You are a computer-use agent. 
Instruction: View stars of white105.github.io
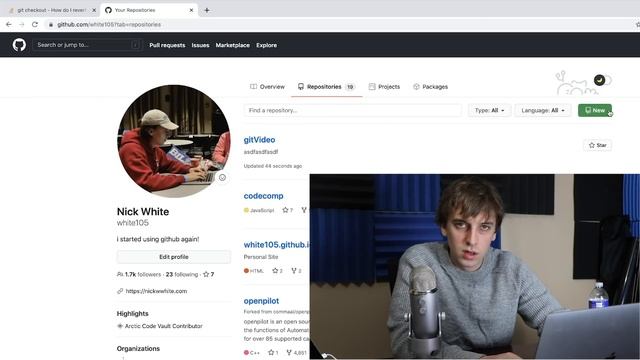(x=277, y=271)
